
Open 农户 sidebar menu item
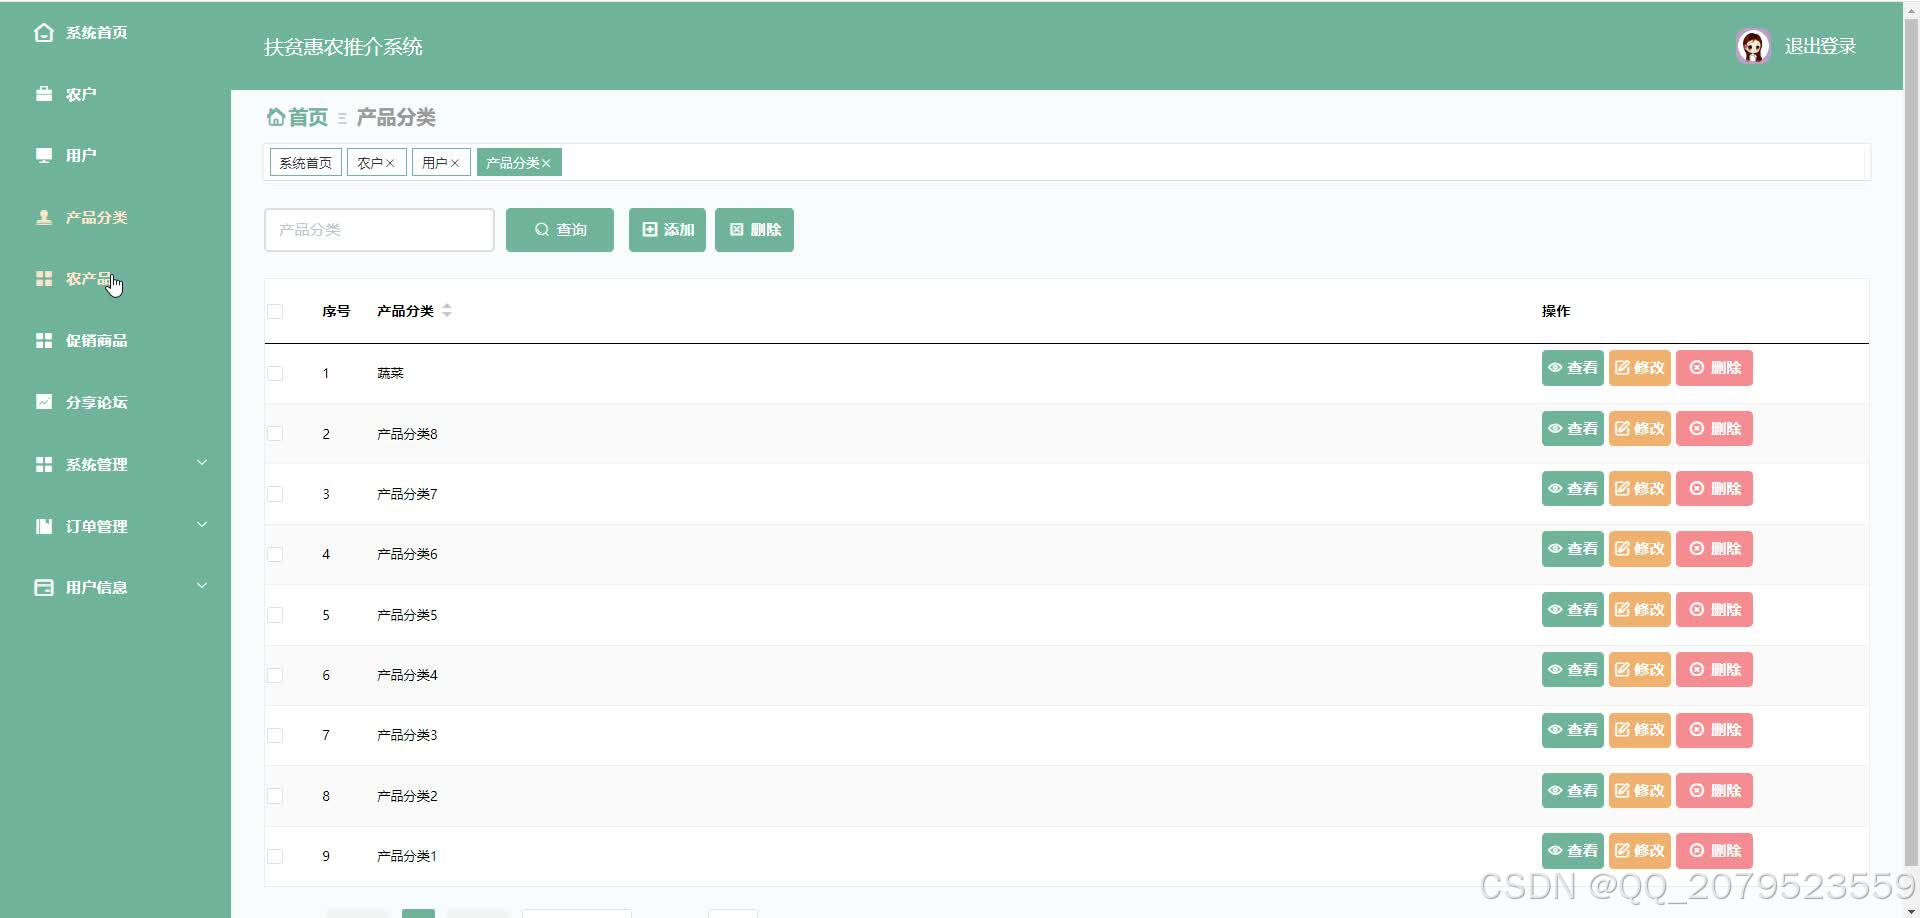(81, 95)
